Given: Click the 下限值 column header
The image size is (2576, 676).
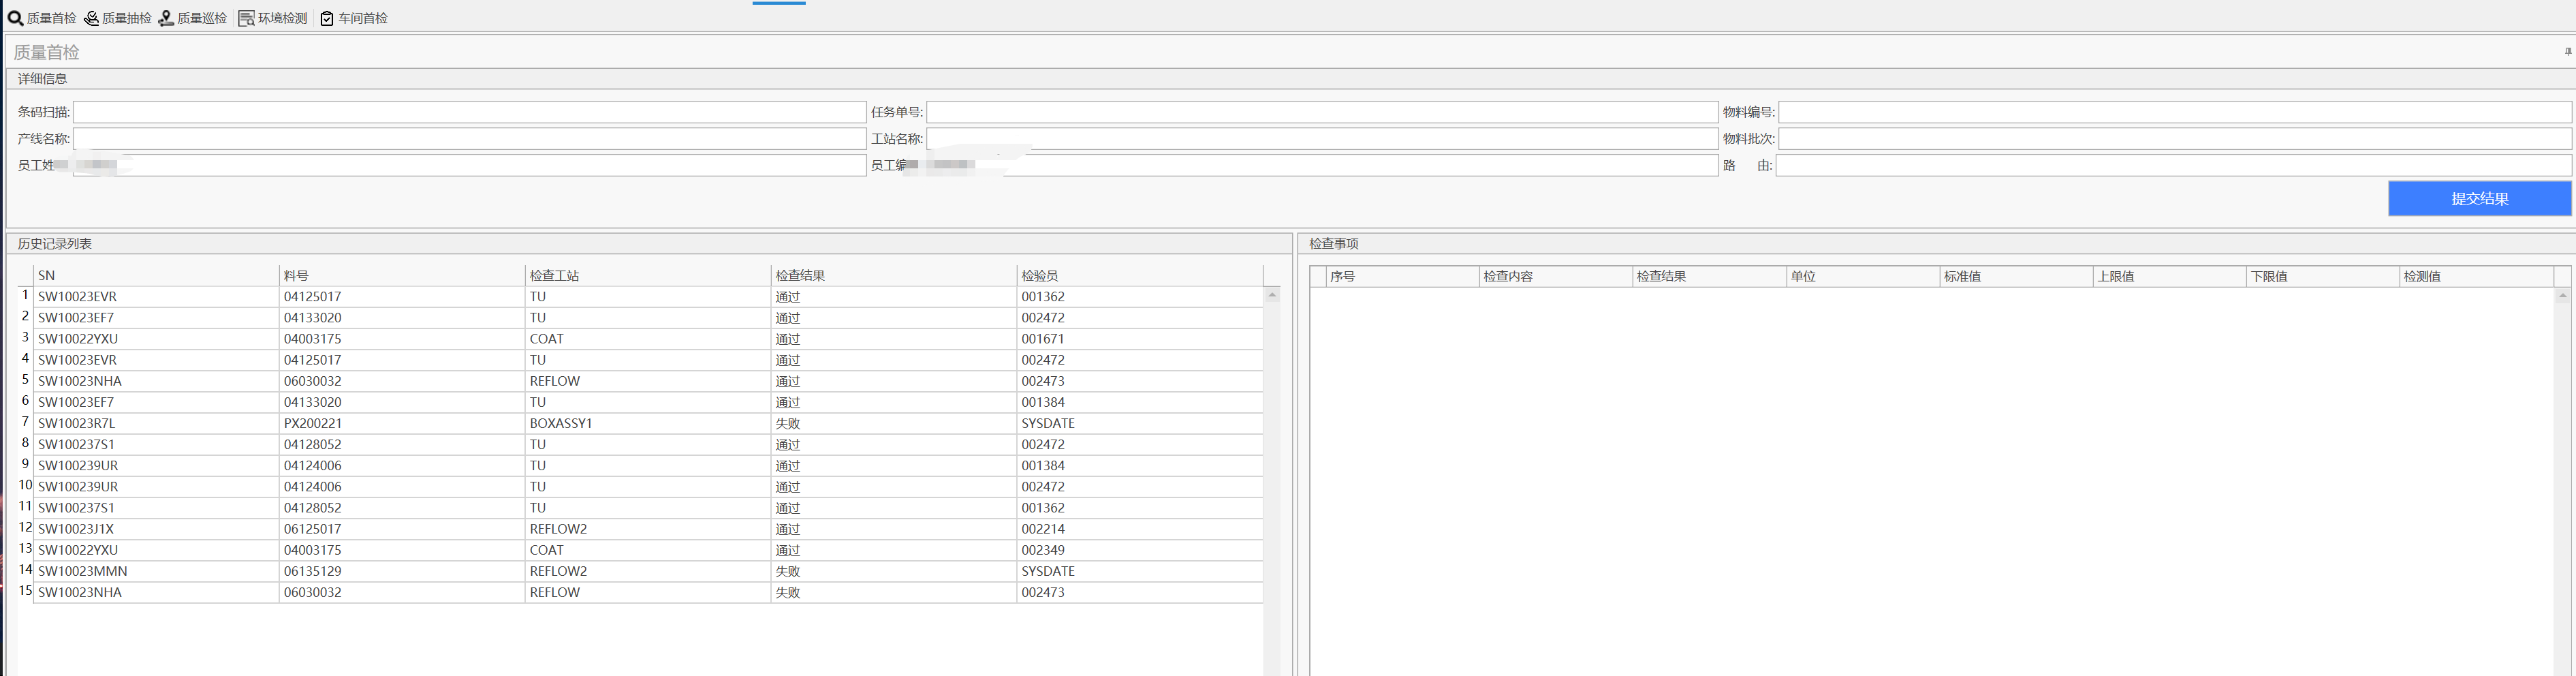Looking at the screenshot, I should click(x=2323, y=276).
